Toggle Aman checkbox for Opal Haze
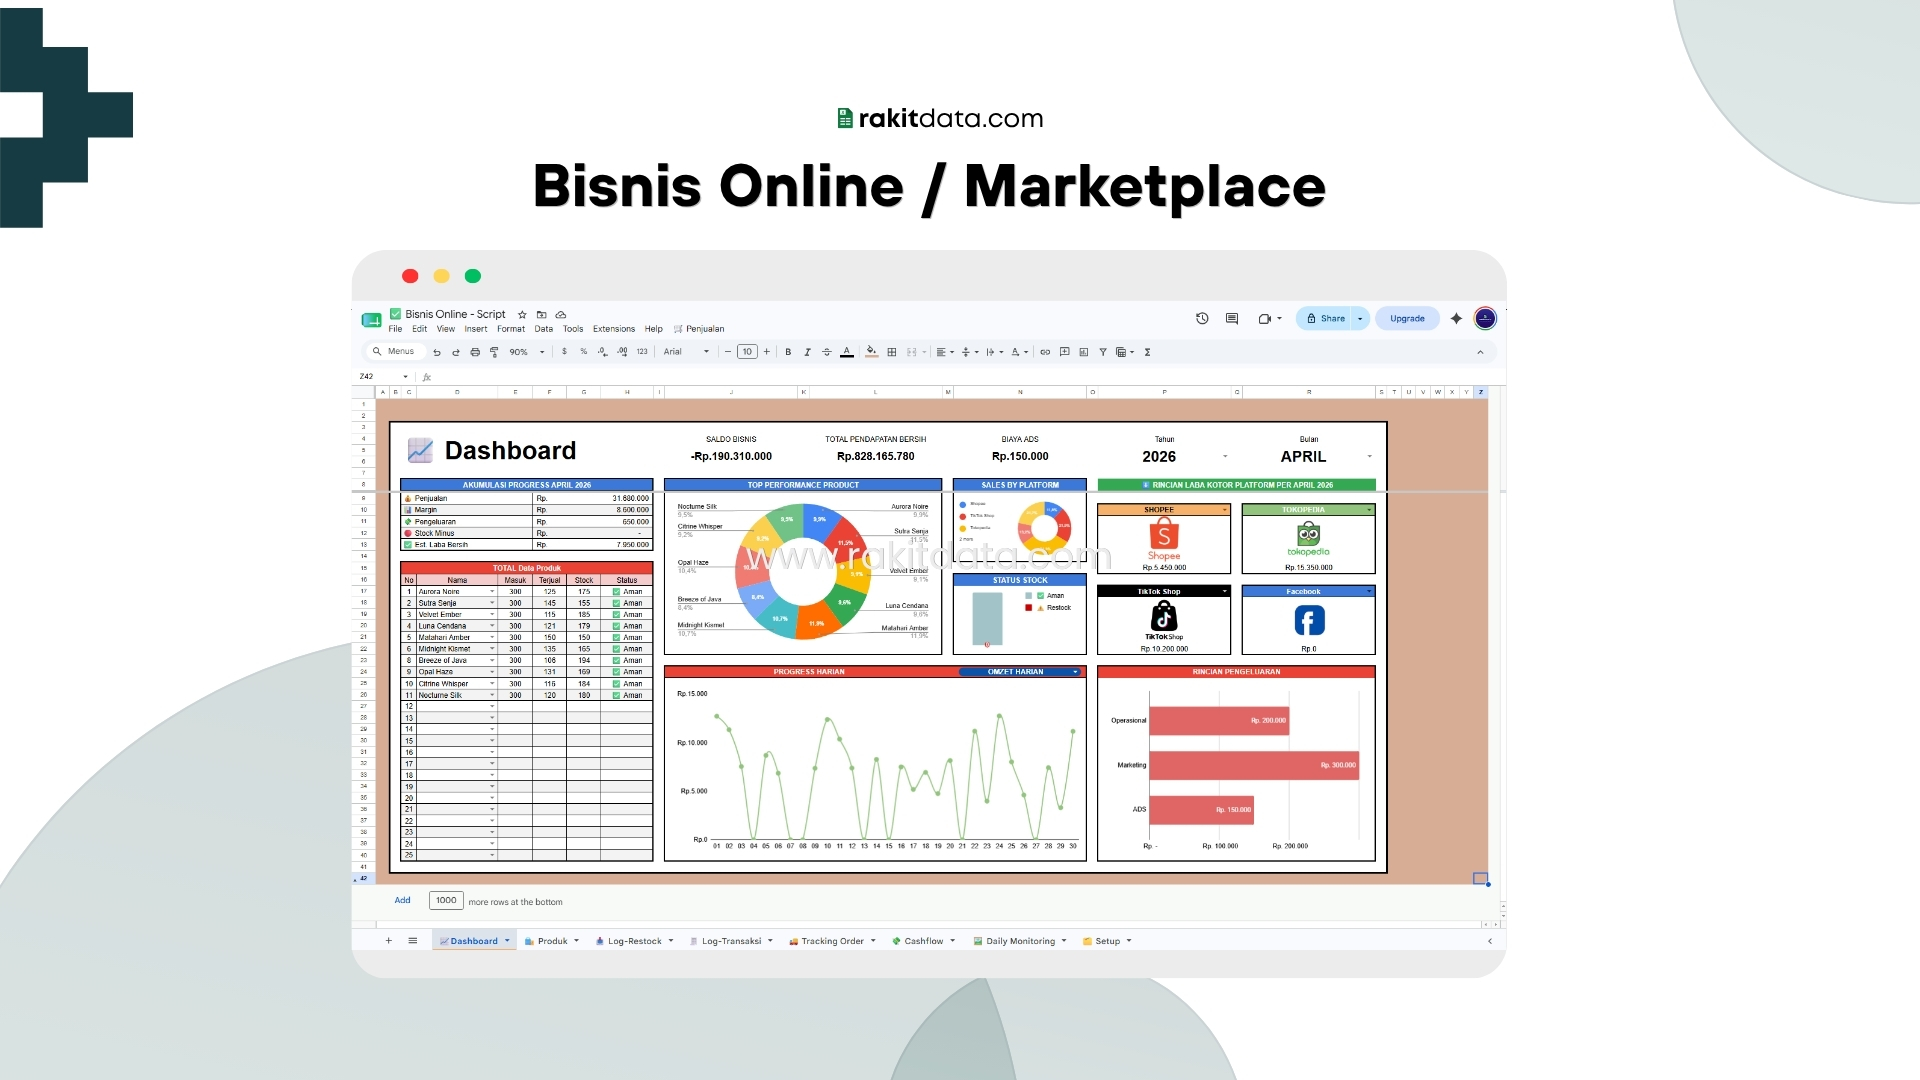 coord(616,672)
